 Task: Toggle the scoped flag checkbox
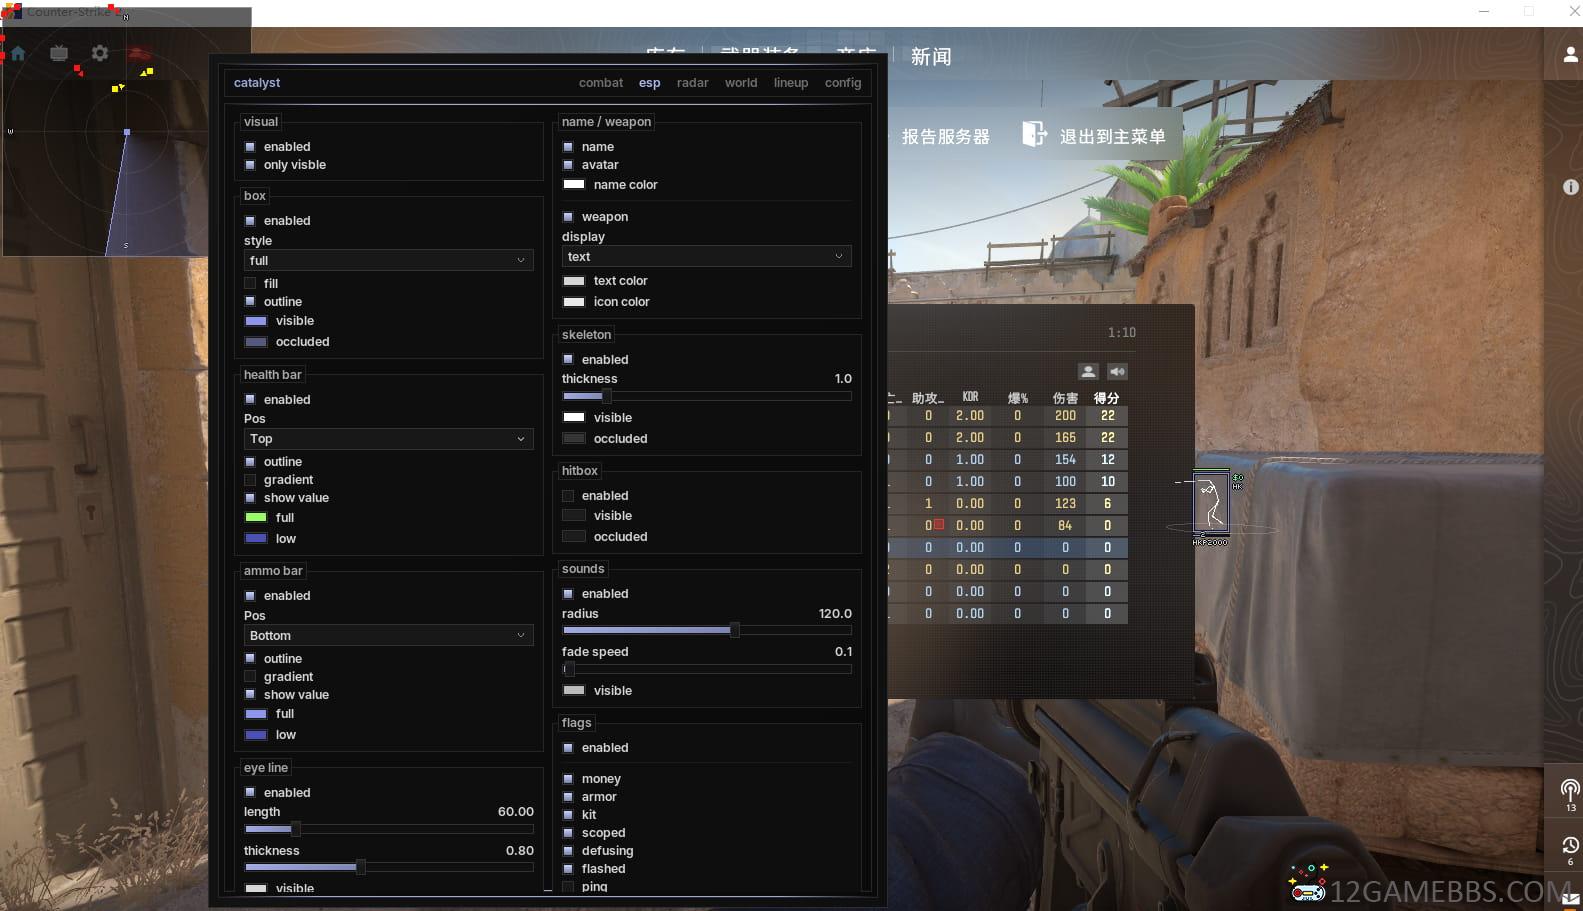coord(568,833)
